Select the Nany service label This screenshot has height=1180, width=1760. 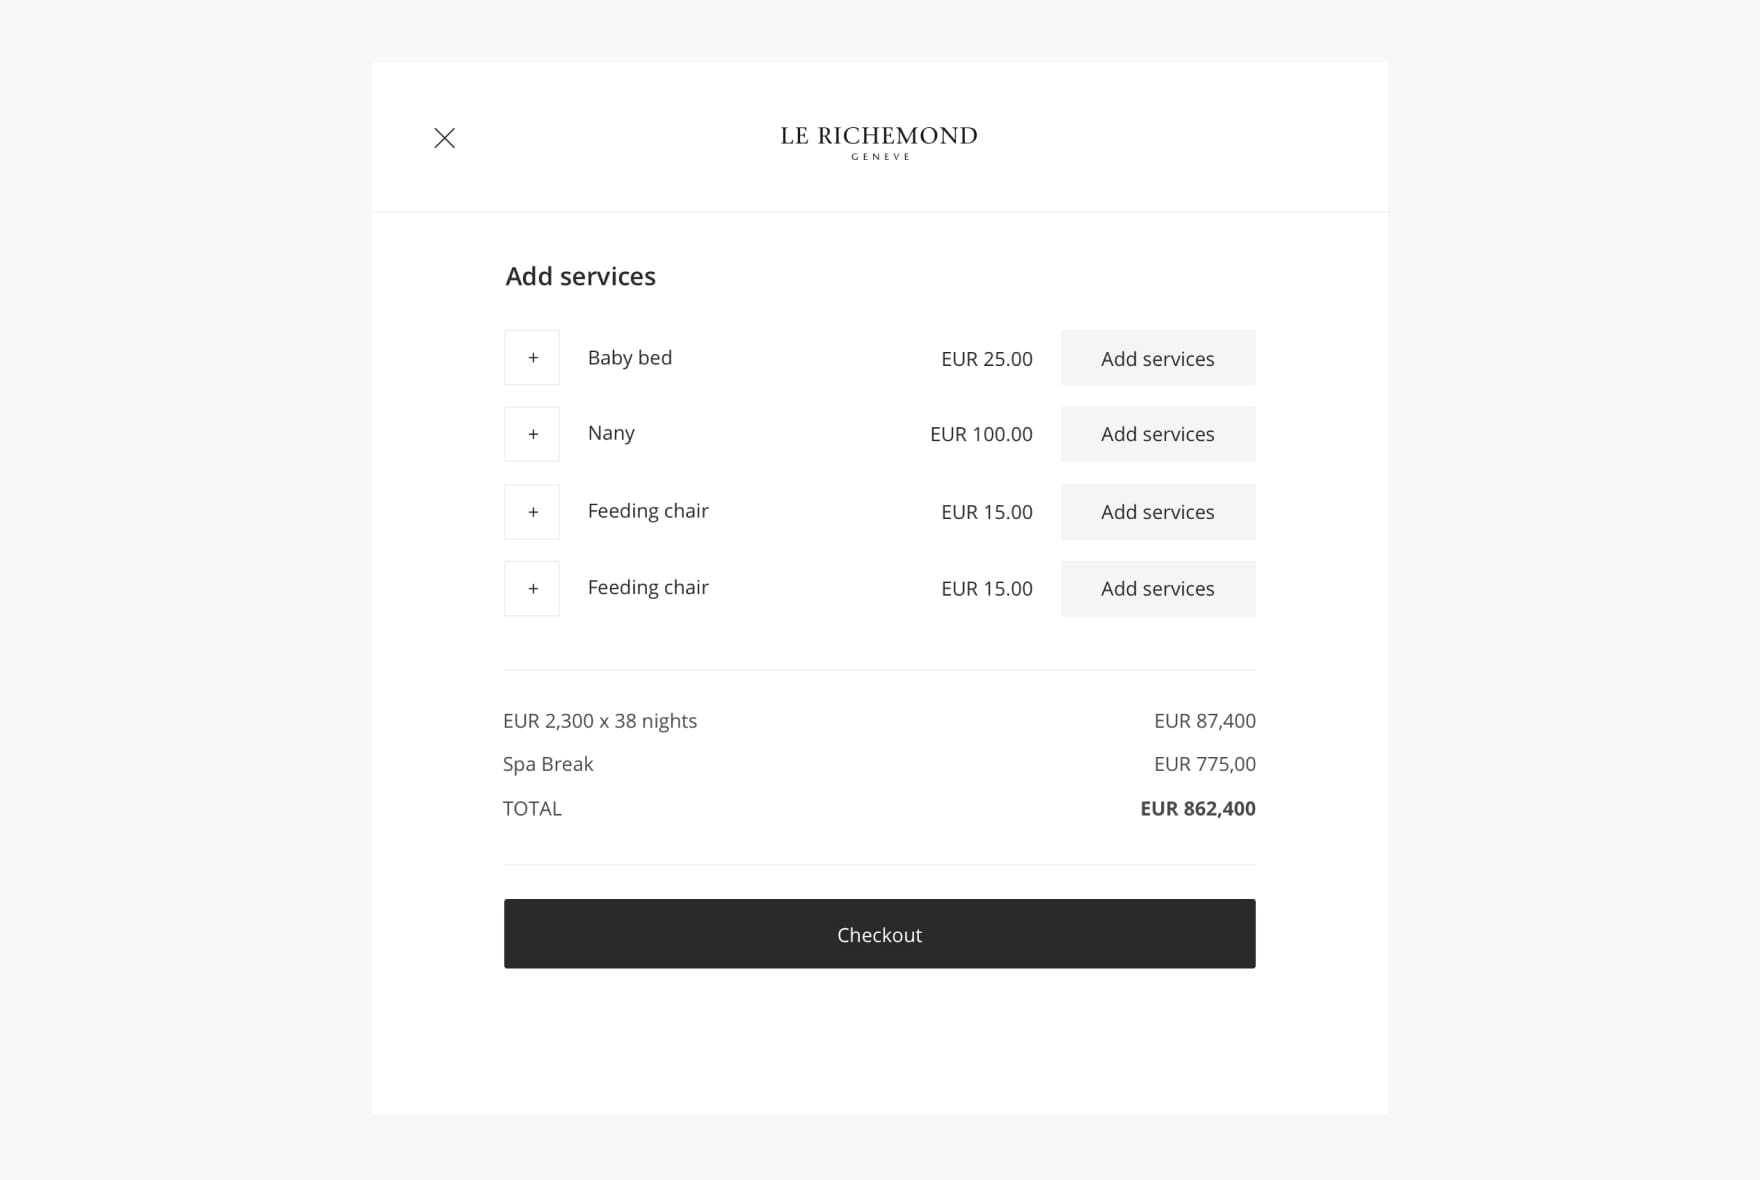point(611,433)
